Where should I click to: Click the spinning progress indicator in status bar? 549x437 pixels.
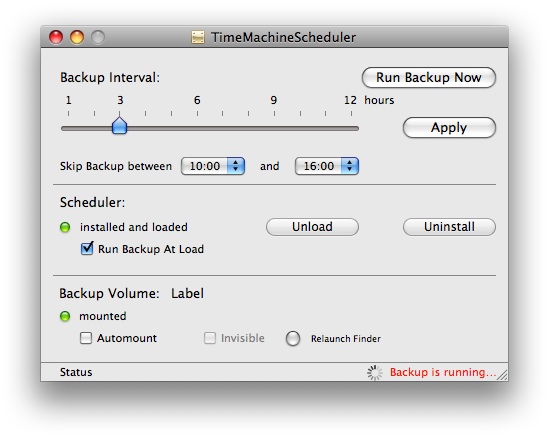375,373
